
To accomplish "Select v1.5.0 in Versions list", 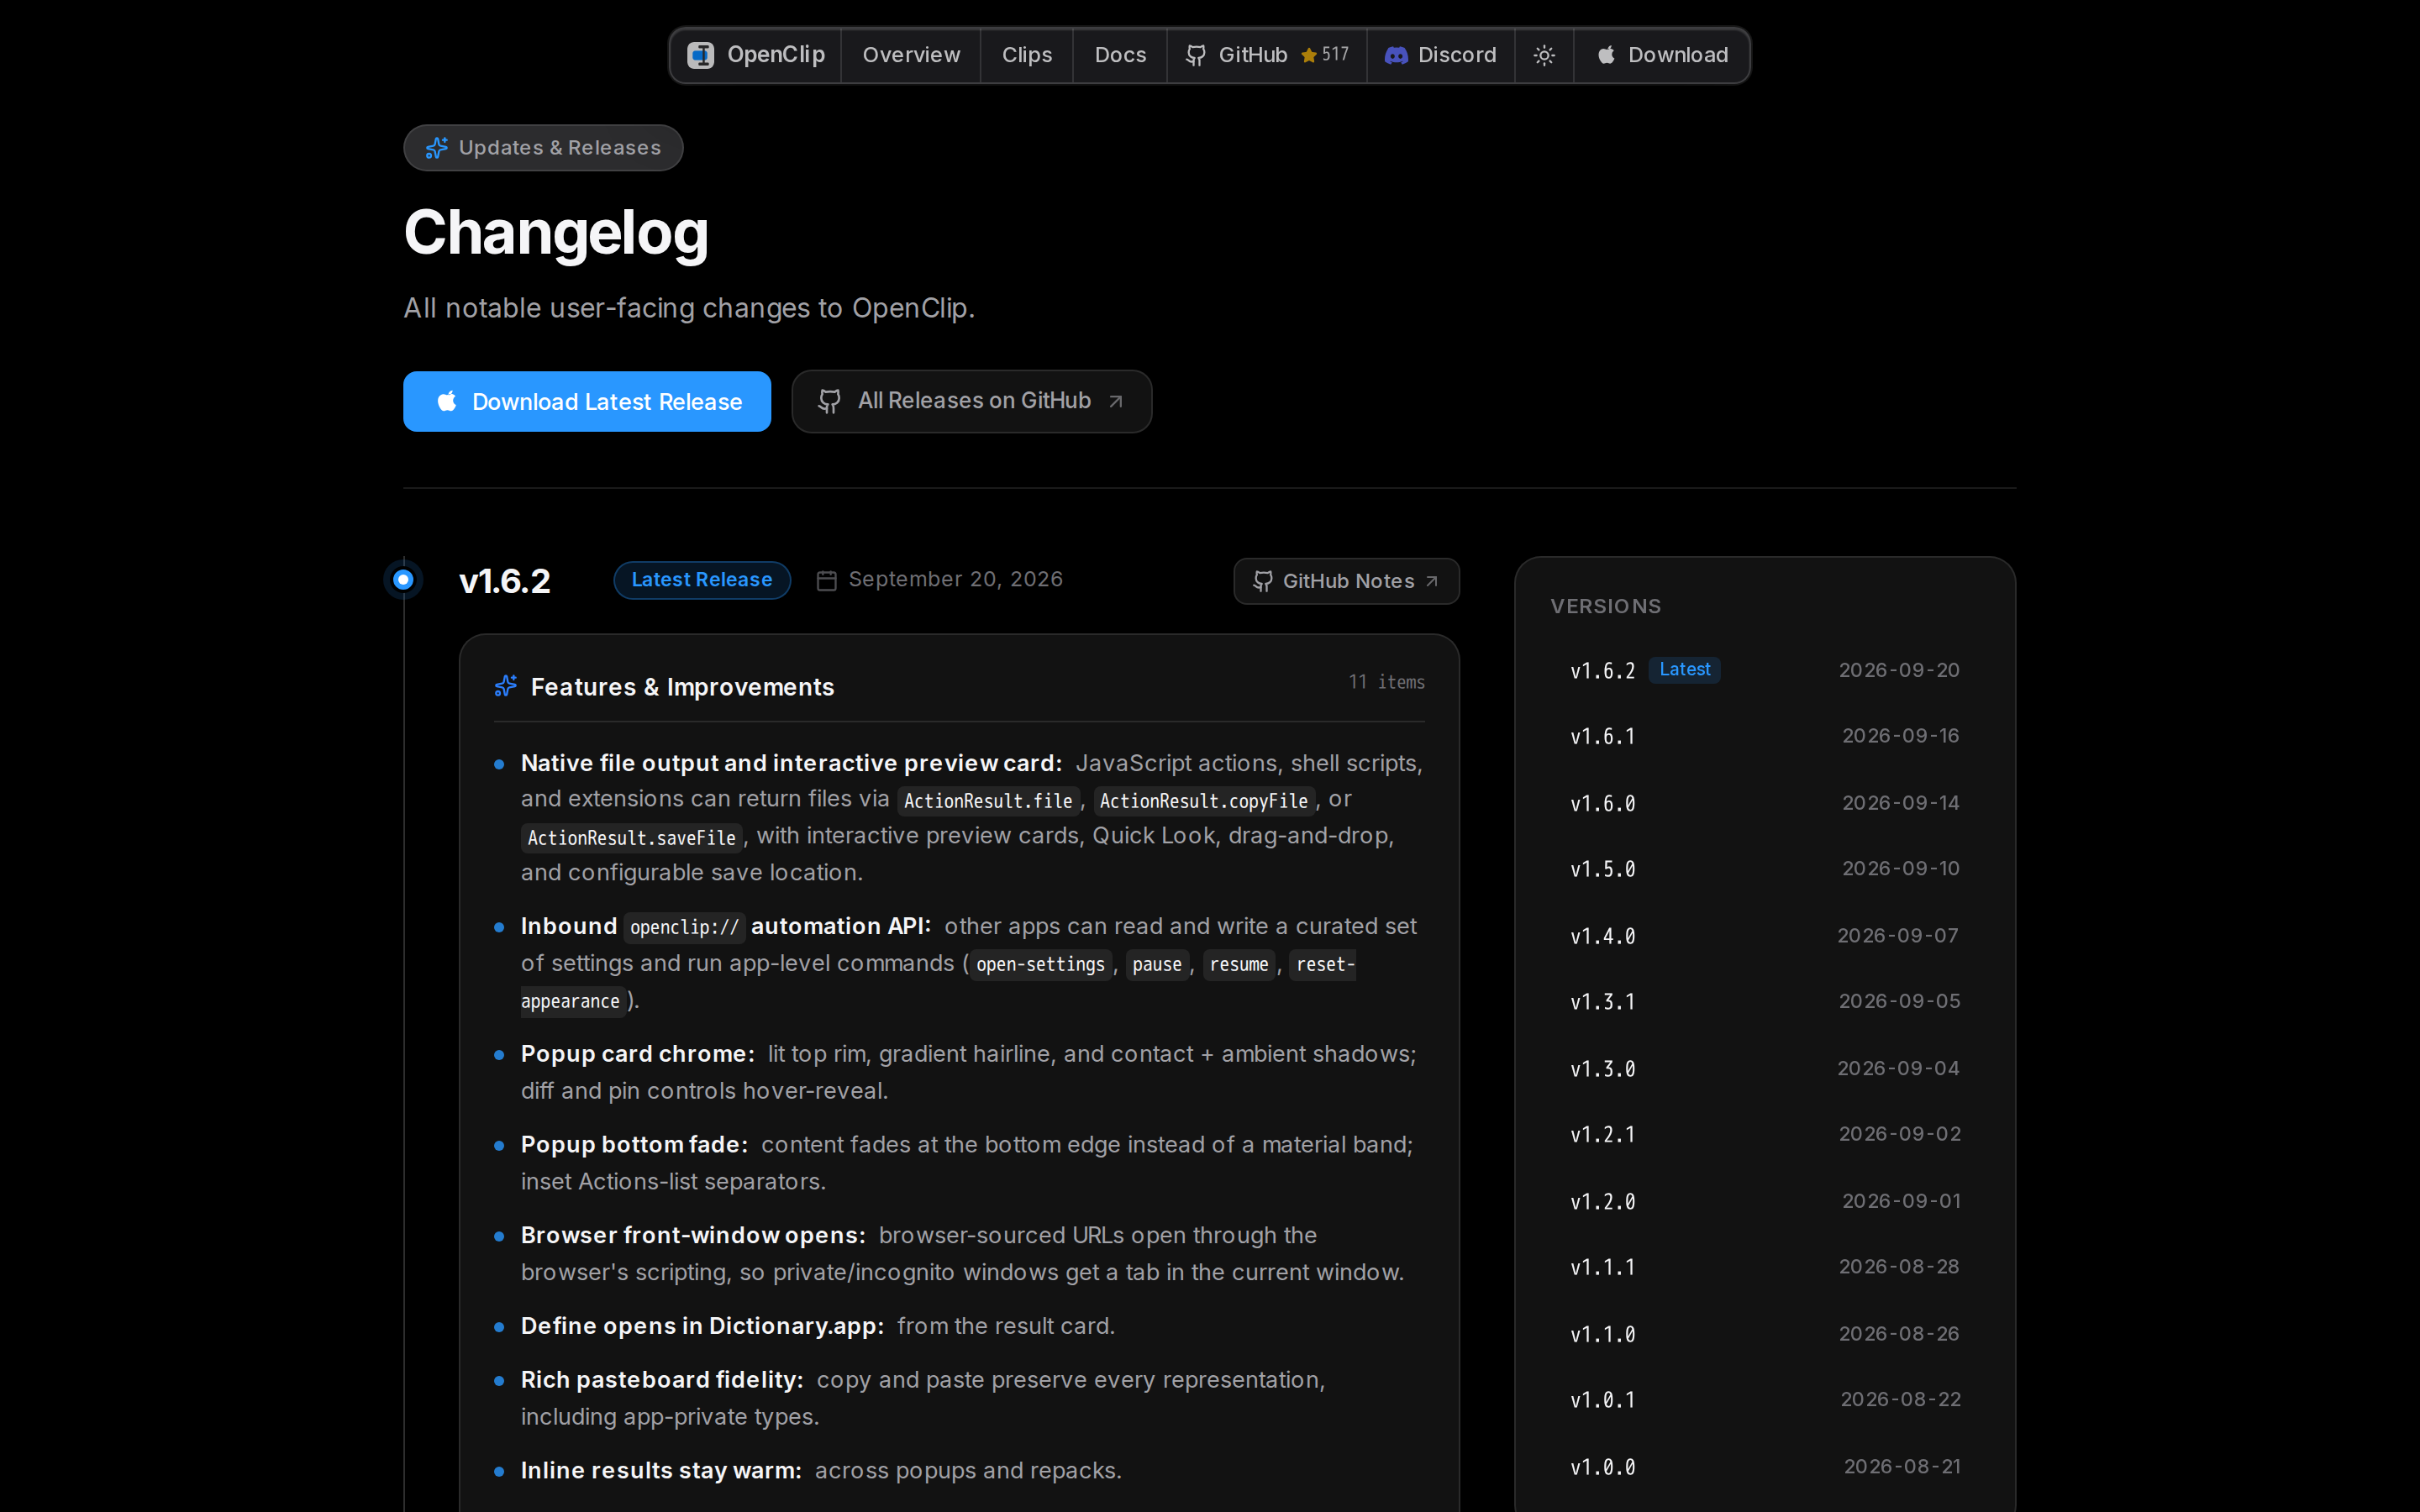I will click(x=1765, y=869).
